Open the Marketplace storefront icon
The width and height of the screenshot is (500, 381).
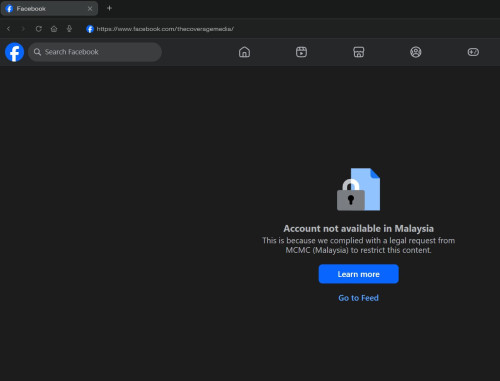pos(359,52)
